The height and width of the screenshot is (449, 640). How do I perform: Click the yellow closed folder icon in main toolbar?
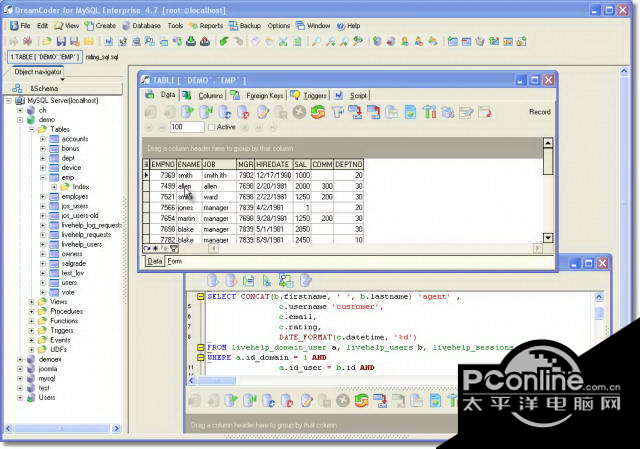click(x=89, y=41)
